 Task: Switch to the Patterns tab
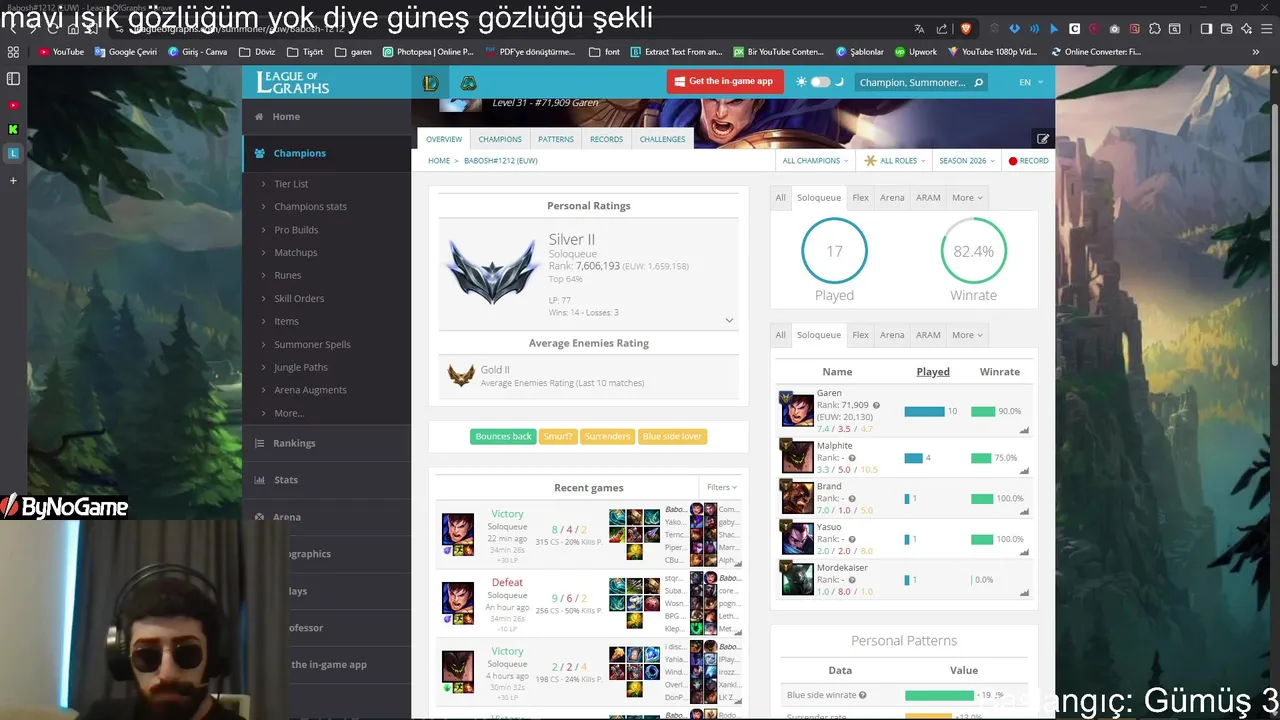pos(556,139)
